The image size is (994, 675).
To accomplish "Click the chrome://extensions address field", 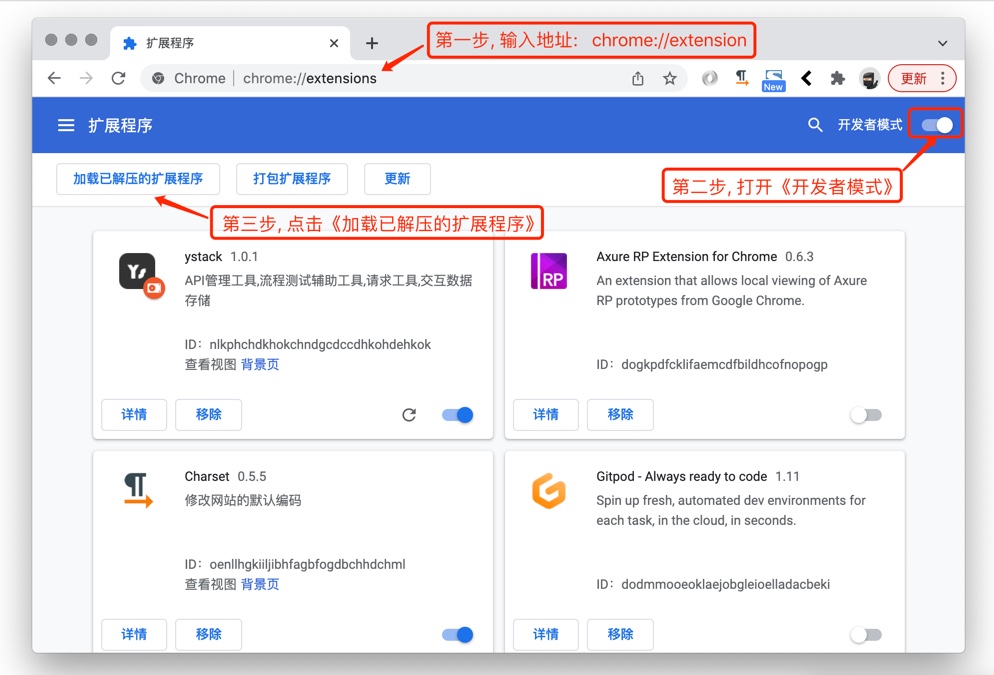I will point(412,78).
